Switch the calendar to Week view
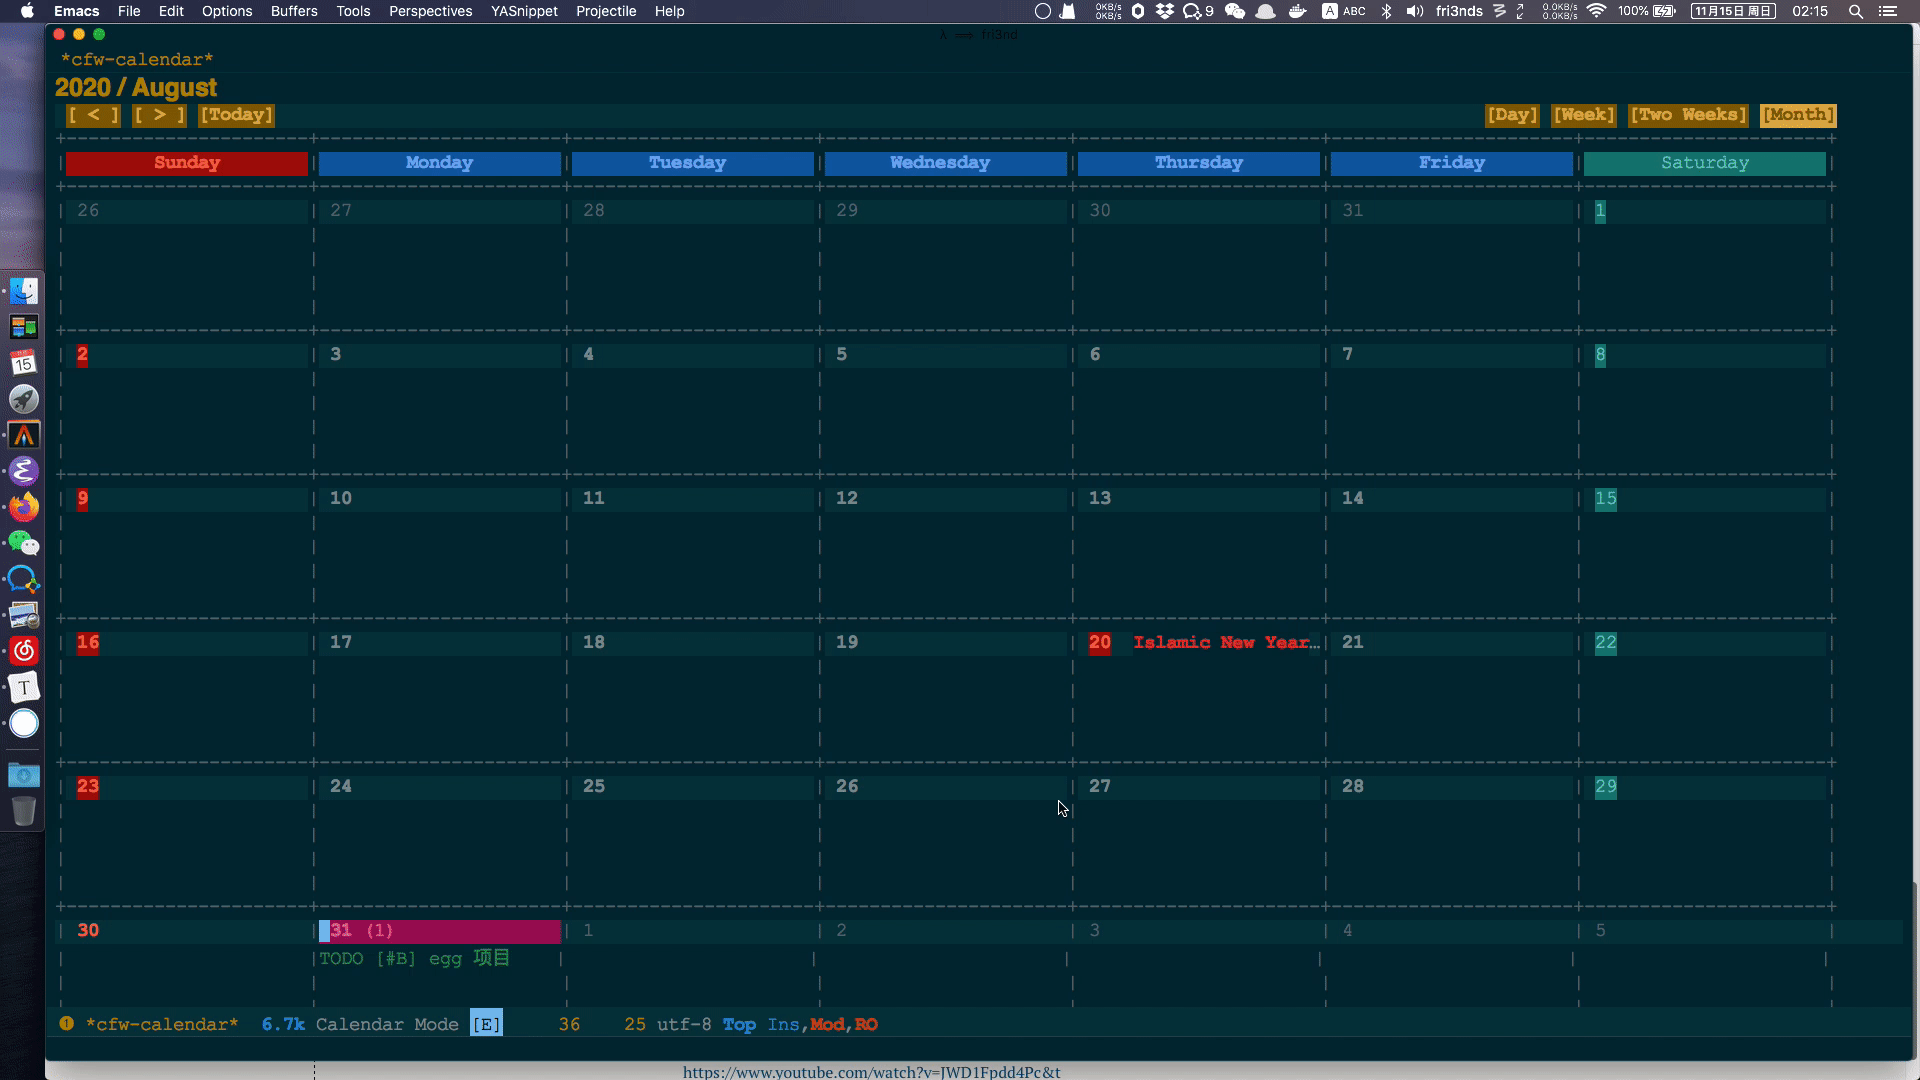This screenshot has height=1080, width=1920. (x=1584, y=115)
